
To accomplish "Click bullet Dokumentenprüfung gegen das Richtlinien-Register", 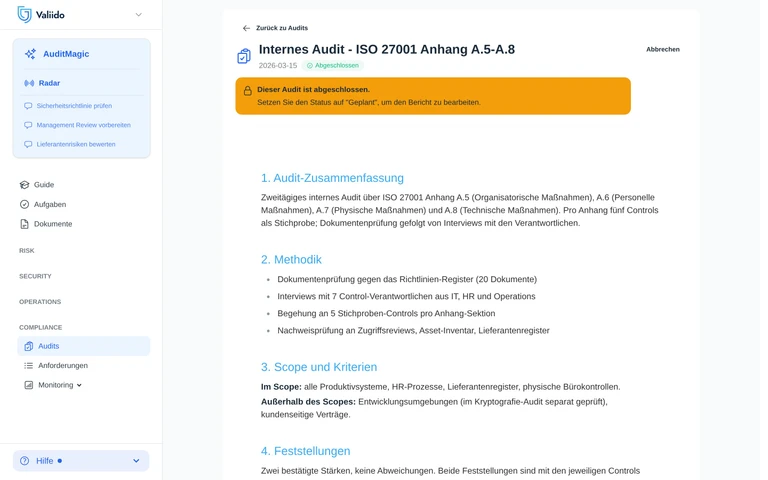I will tap(407, 279).
